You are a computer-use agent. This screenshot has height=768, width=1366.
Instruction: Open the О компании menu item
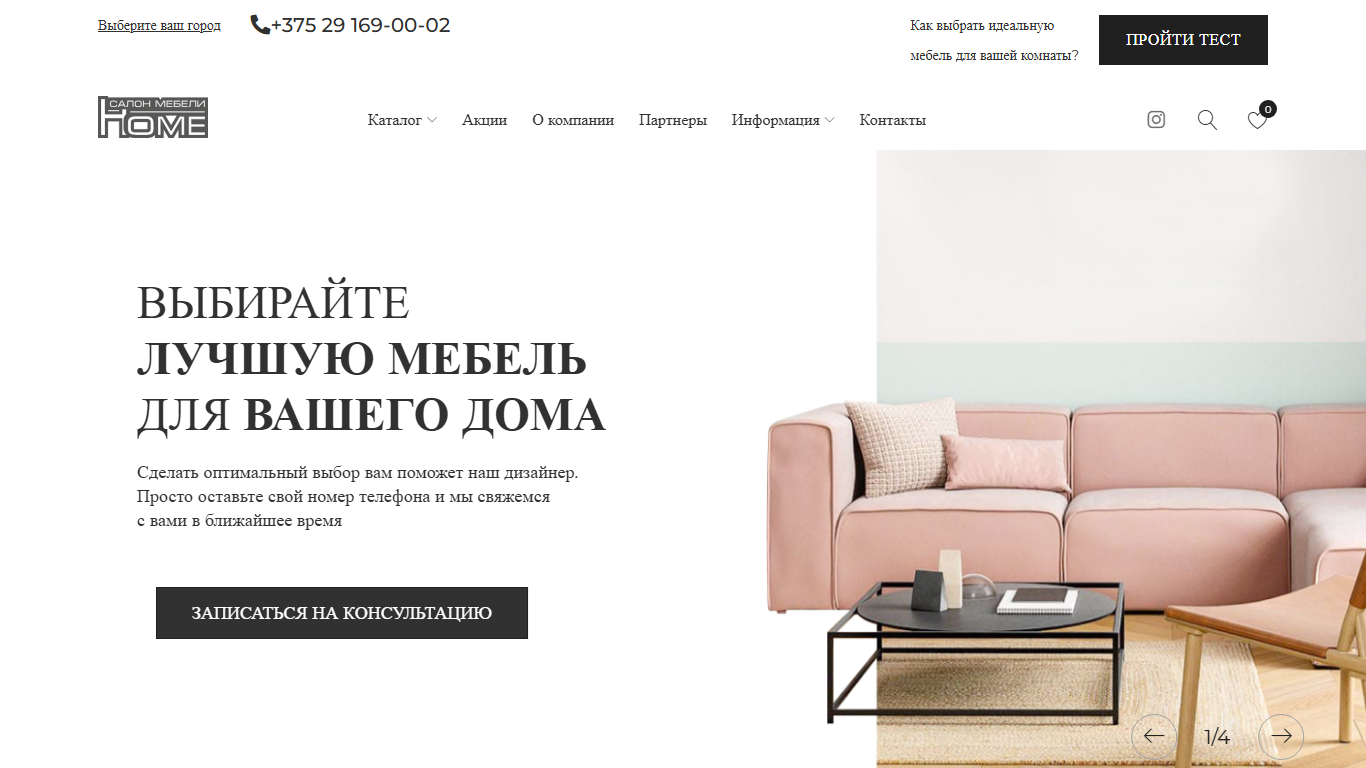pyautogui.click(x=573, y=120)
